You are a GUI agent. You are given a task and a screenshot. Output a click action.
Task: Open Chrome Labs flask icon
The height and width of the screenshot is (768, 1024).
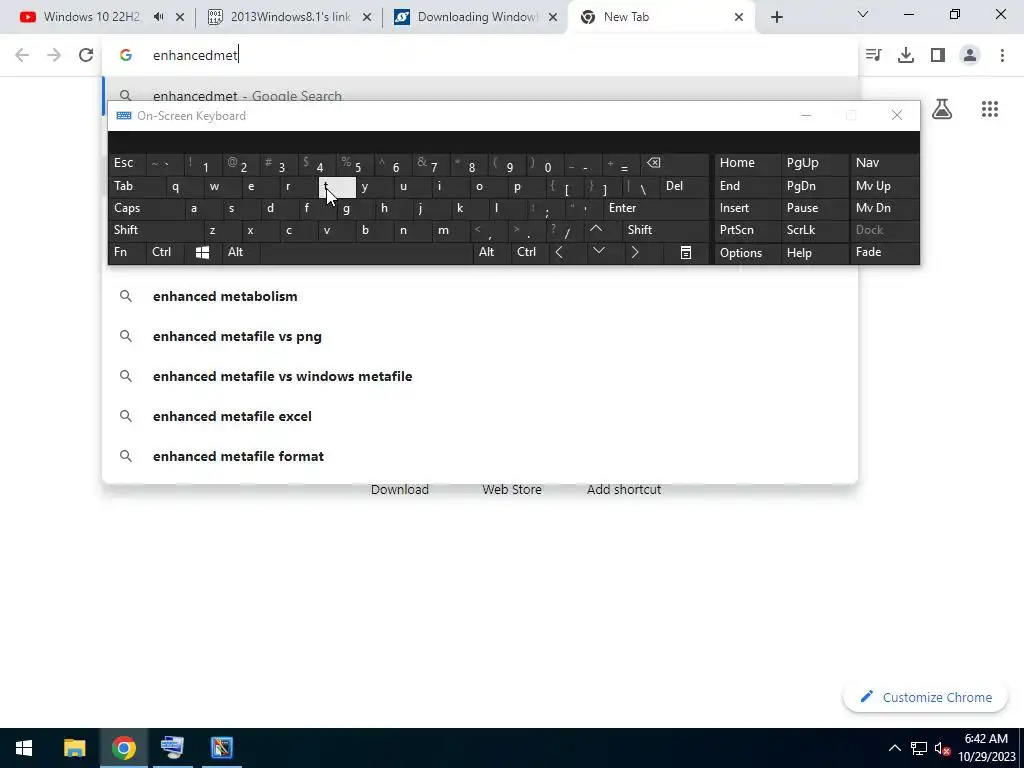point(942,109)
